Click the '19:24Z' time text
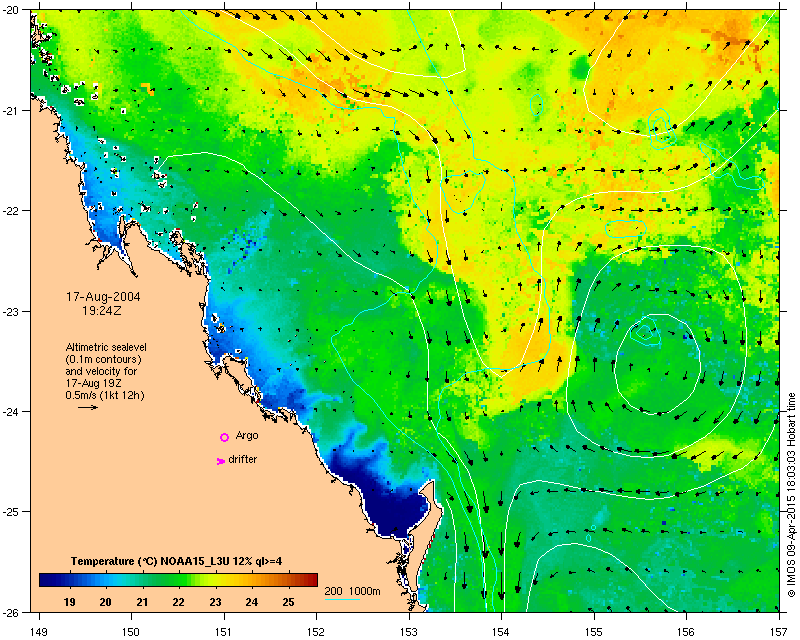 click(102, 310)
